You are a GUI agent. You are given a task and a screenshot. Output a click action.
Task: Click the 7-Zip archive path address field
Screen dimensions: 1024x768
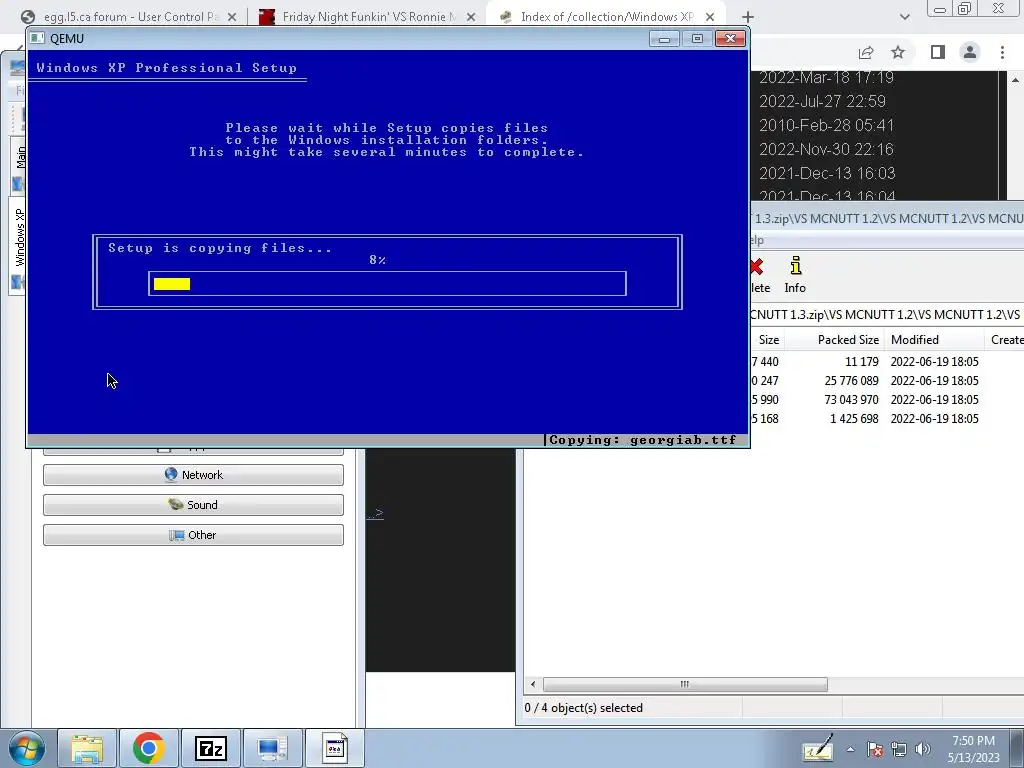[887, 314]
